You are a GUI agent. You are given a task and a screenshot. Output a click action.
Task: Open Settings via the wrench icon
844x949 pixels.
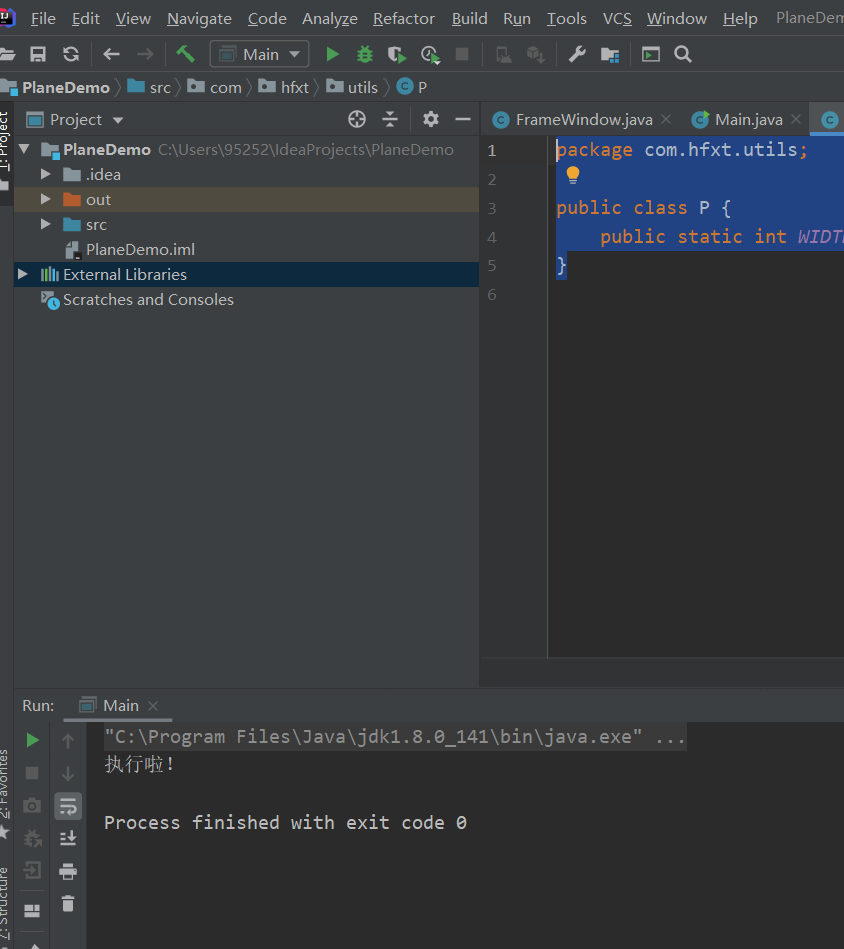pos(577,54)
